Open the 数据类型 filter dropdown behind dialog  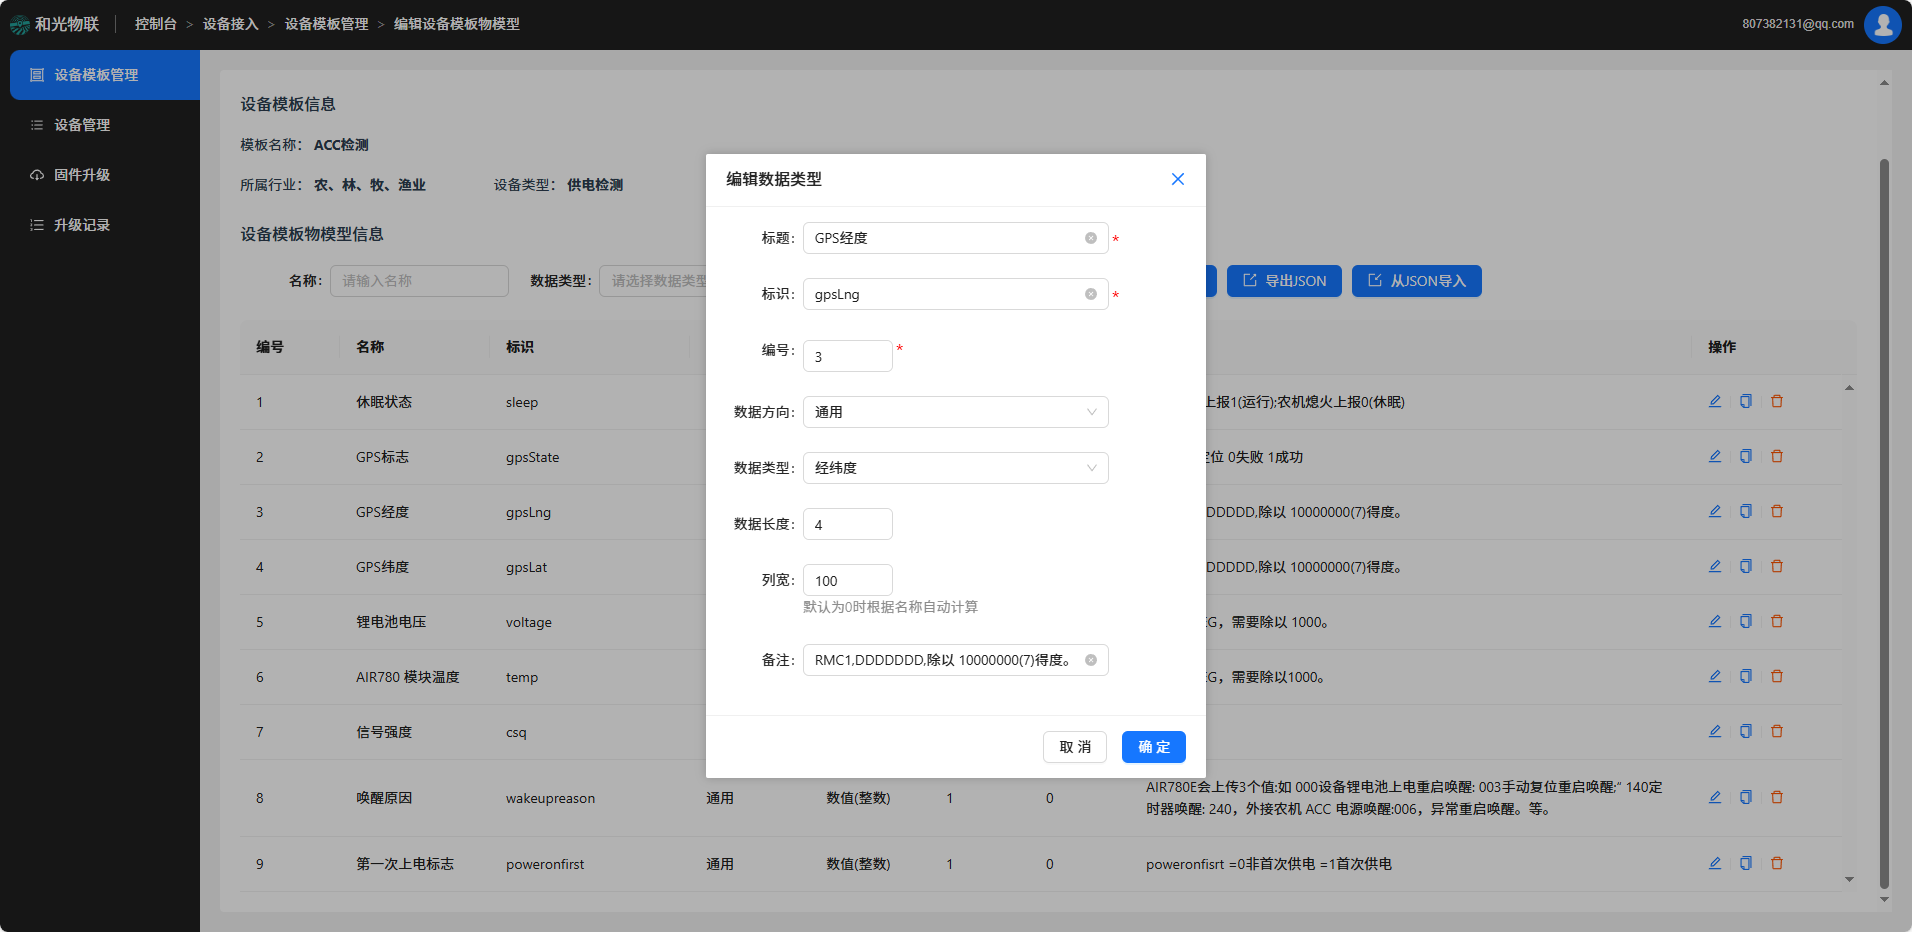click(x=653, y=281)
